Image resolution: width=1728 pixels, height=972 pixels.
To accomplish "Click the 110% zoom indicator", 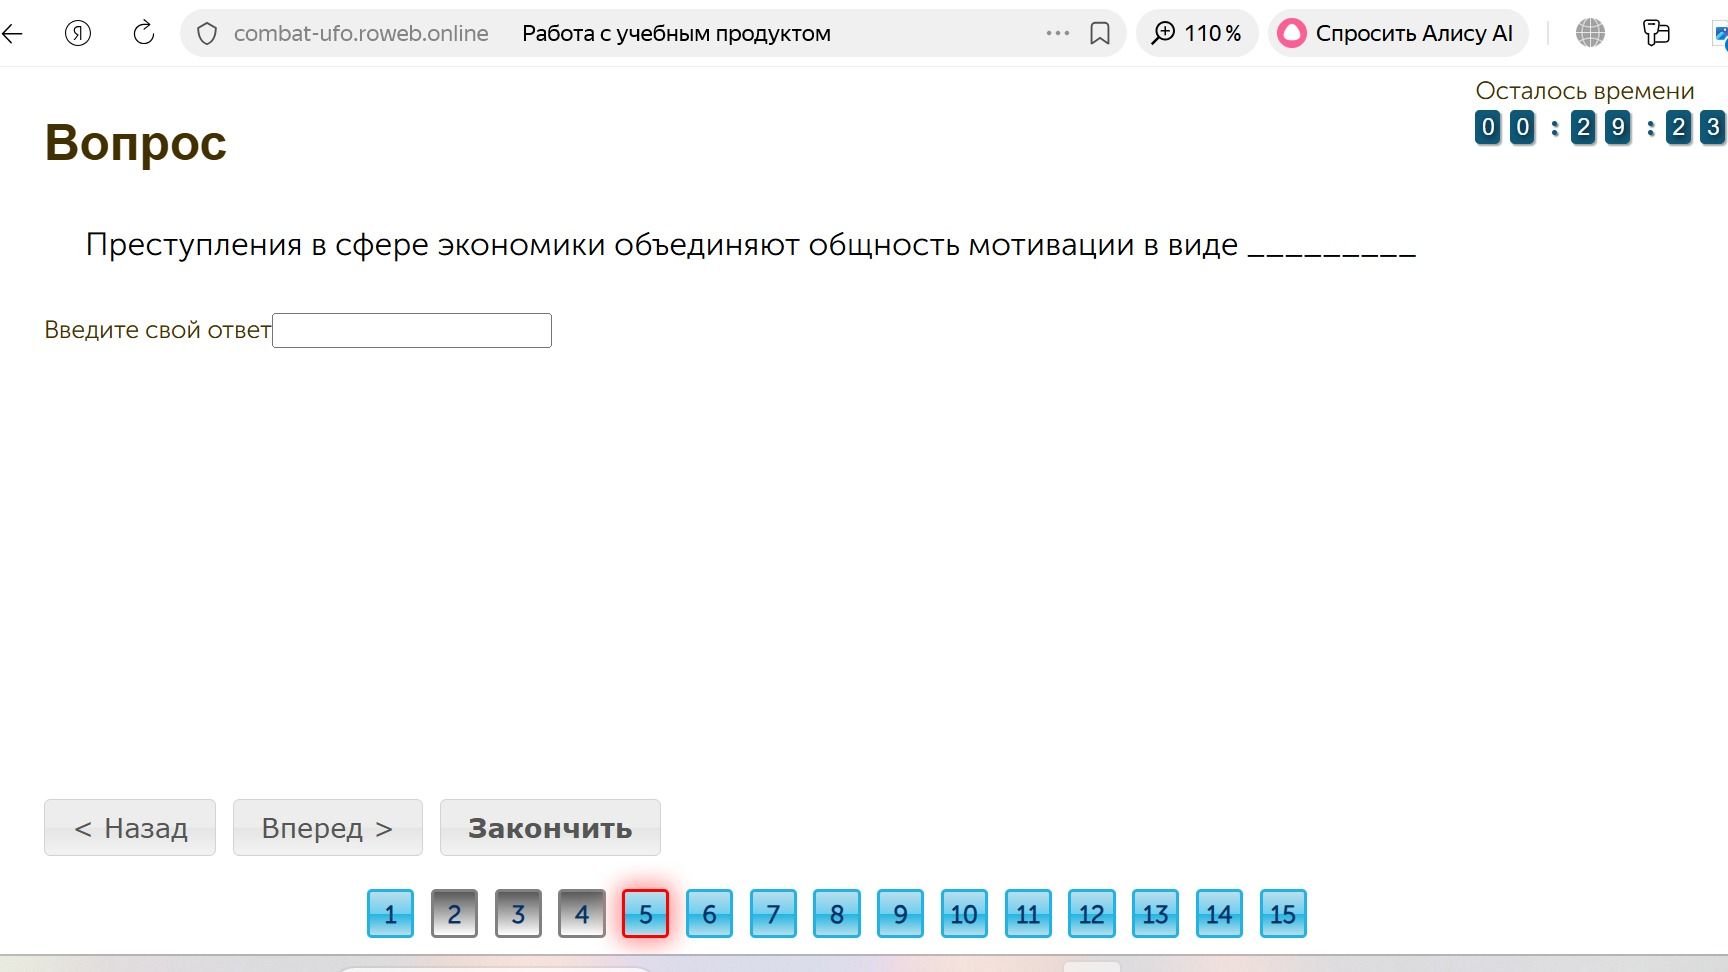I will (x=1197, y=33).
